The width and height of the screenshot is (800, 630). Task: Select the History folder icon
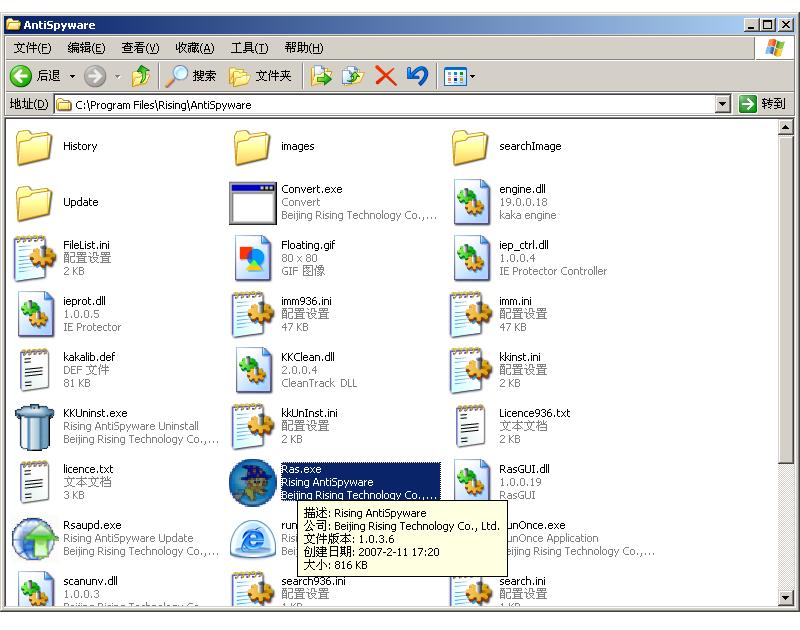point(34,146)
